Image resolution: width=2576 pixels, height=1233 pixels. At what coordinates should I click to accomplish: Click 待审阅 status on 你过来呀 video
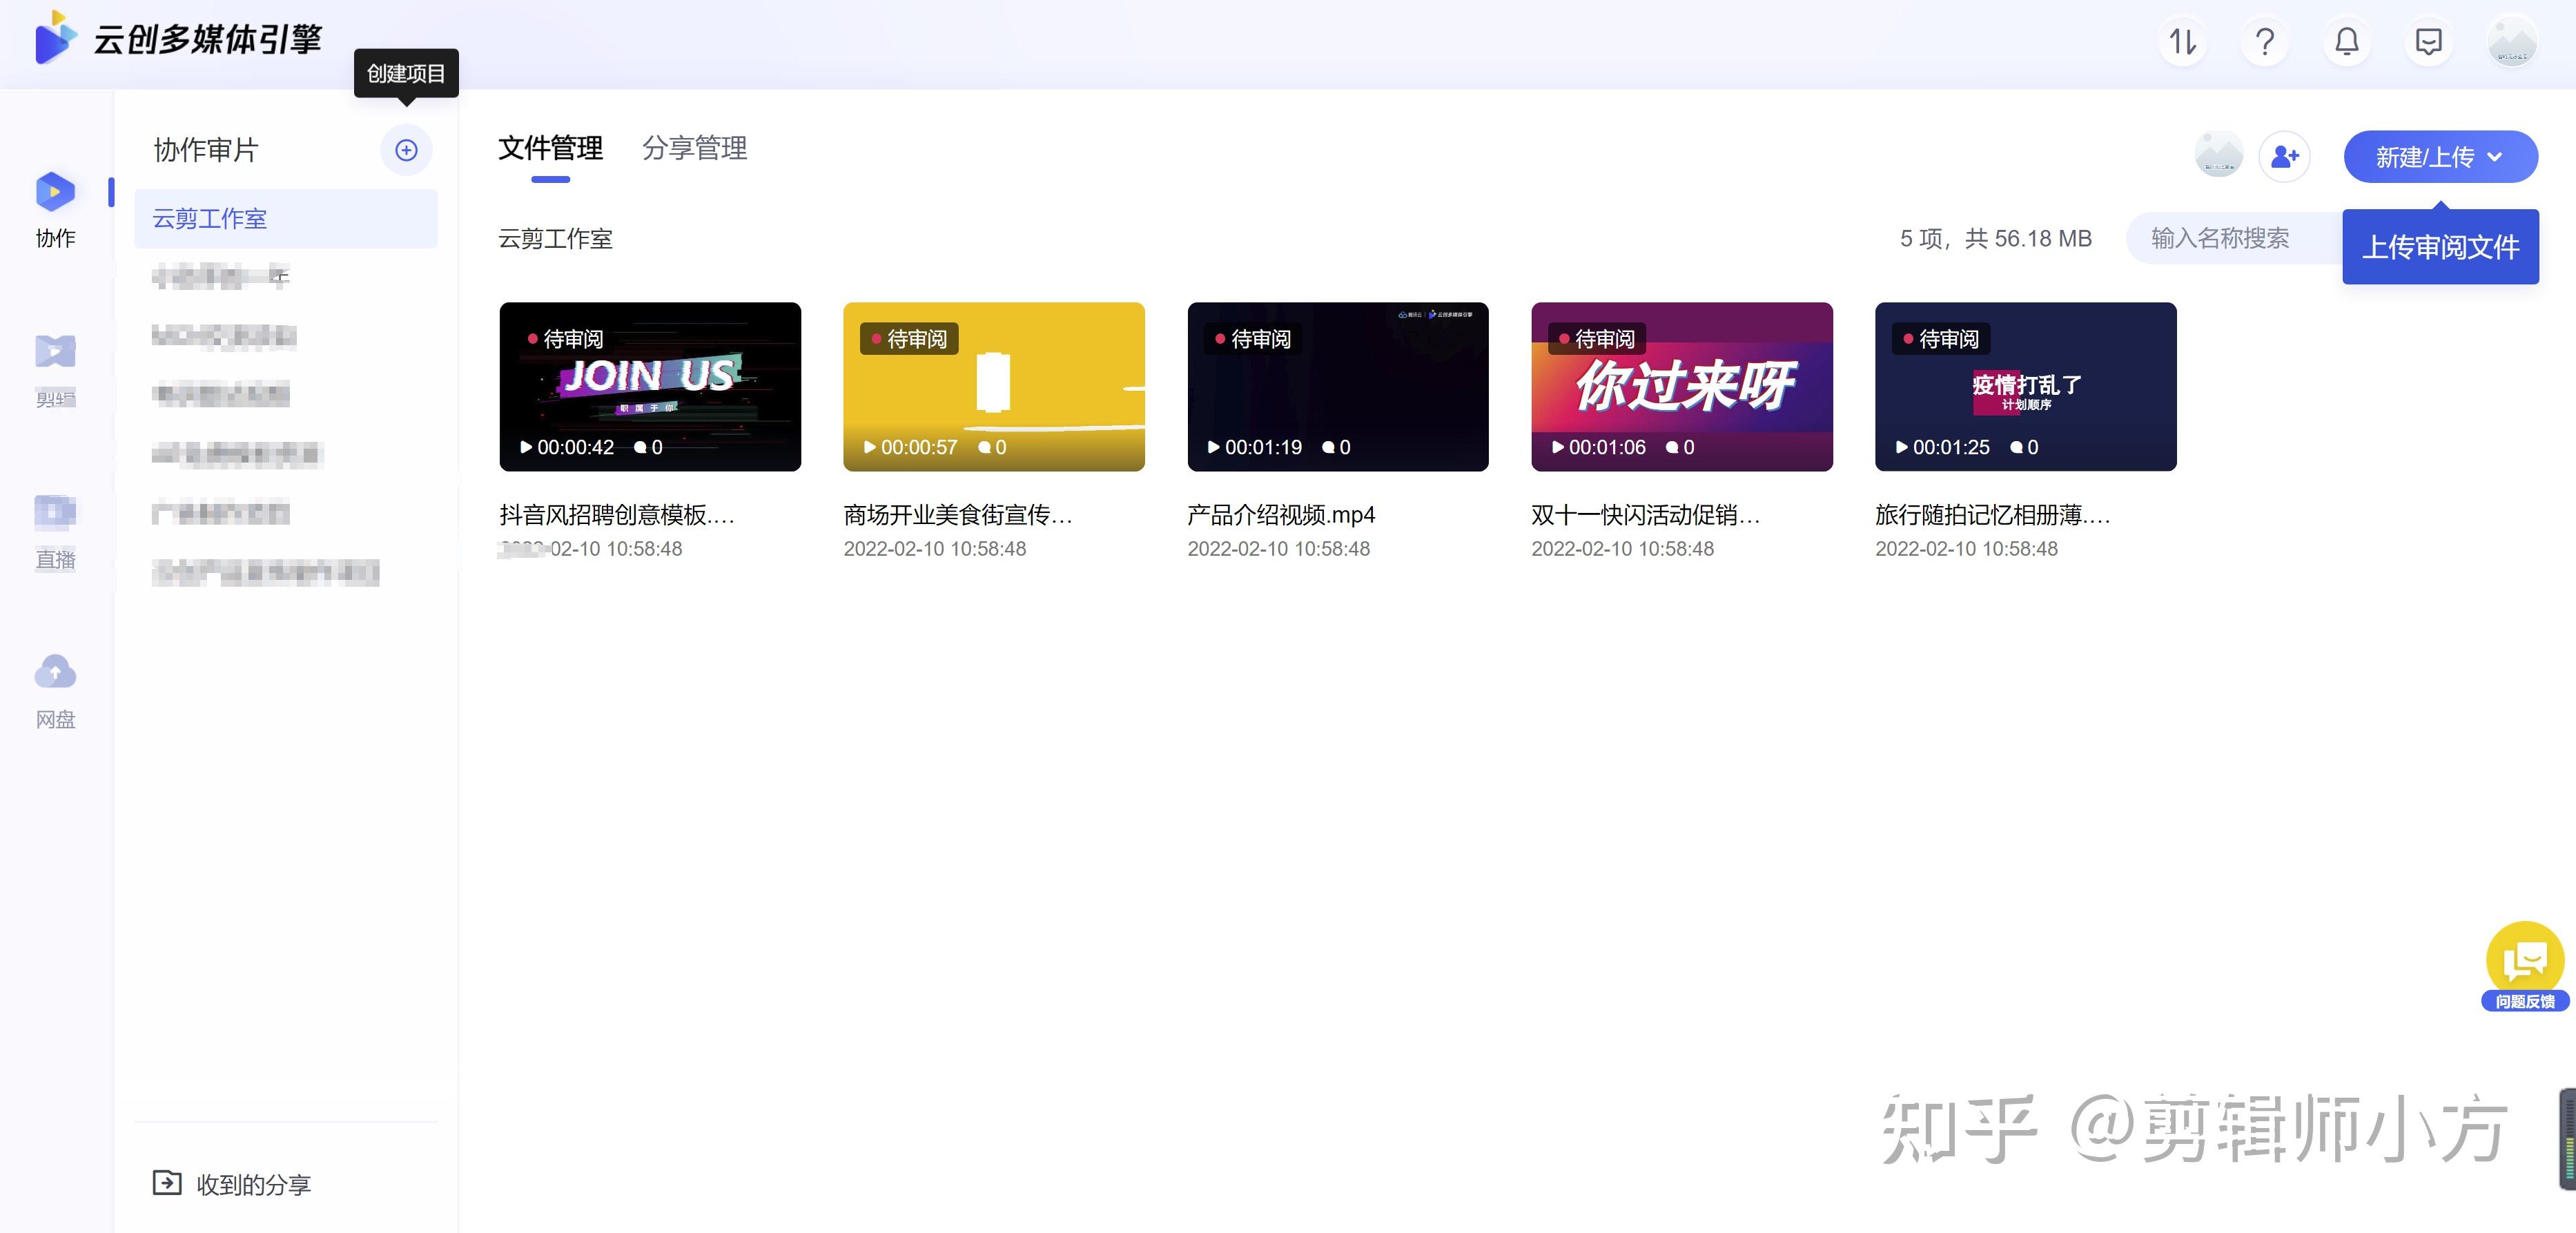point(1598,339)
